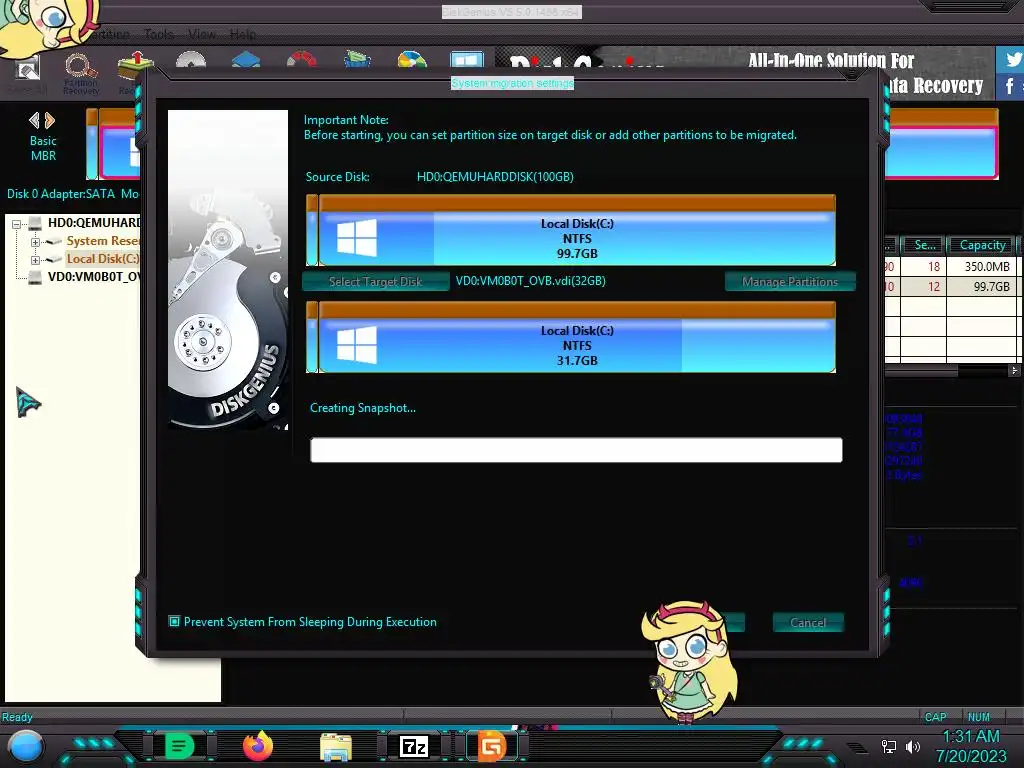Image resolution: width=1024 pixels, height=768 pixels.
Task: Toggle Prevent System From Sleeping checkbox
Action: (174, 622)
